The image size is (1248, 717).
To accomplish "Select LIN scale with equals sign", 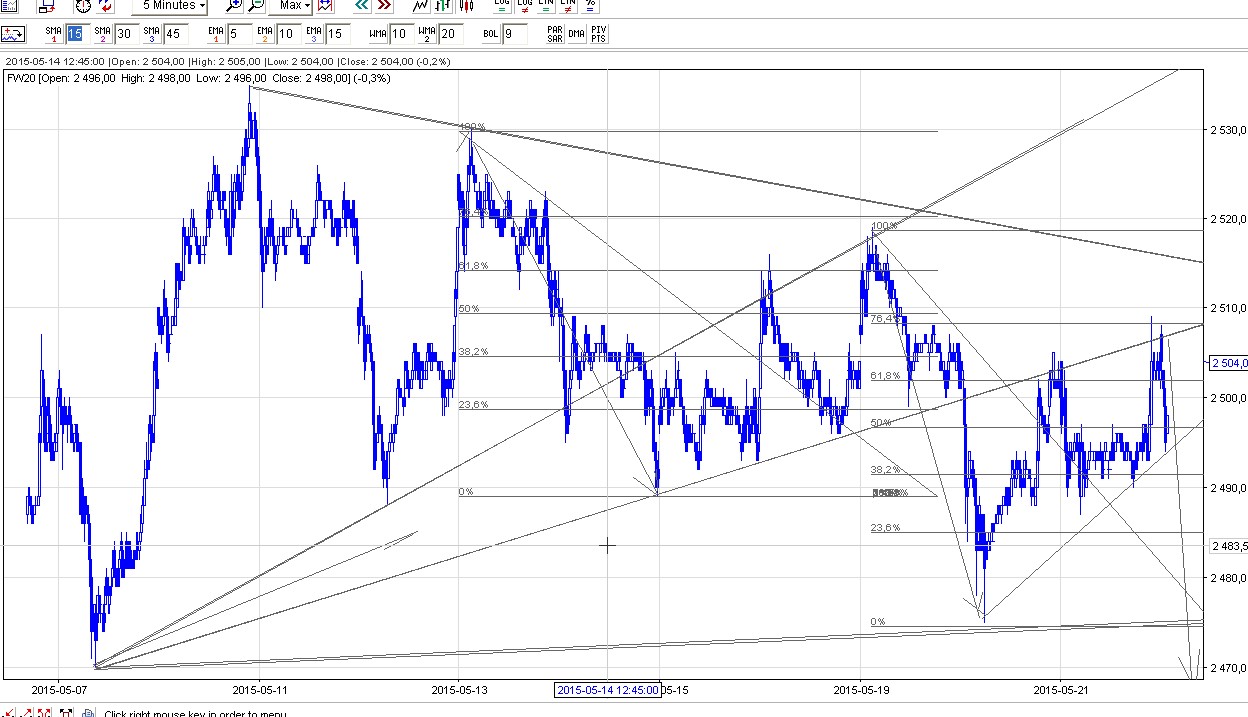I will click(x=546, y=5).
